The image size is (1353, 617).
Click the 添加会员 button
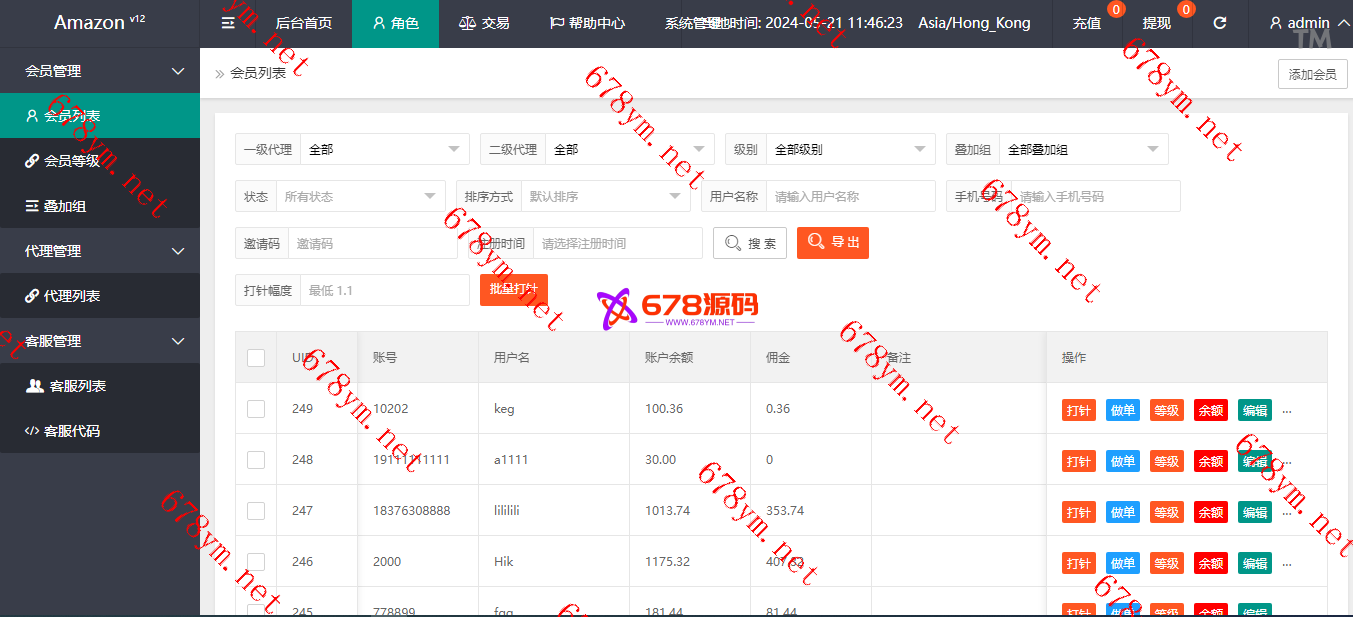(1312, 74)
